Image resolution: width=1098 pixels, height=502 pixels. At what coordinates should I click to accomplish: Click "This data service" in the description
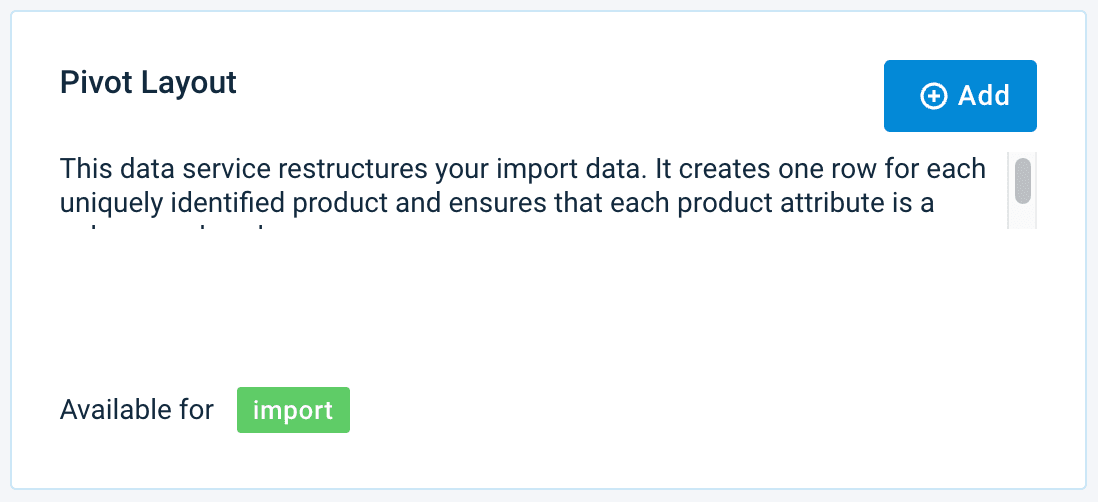click(146, 168)
